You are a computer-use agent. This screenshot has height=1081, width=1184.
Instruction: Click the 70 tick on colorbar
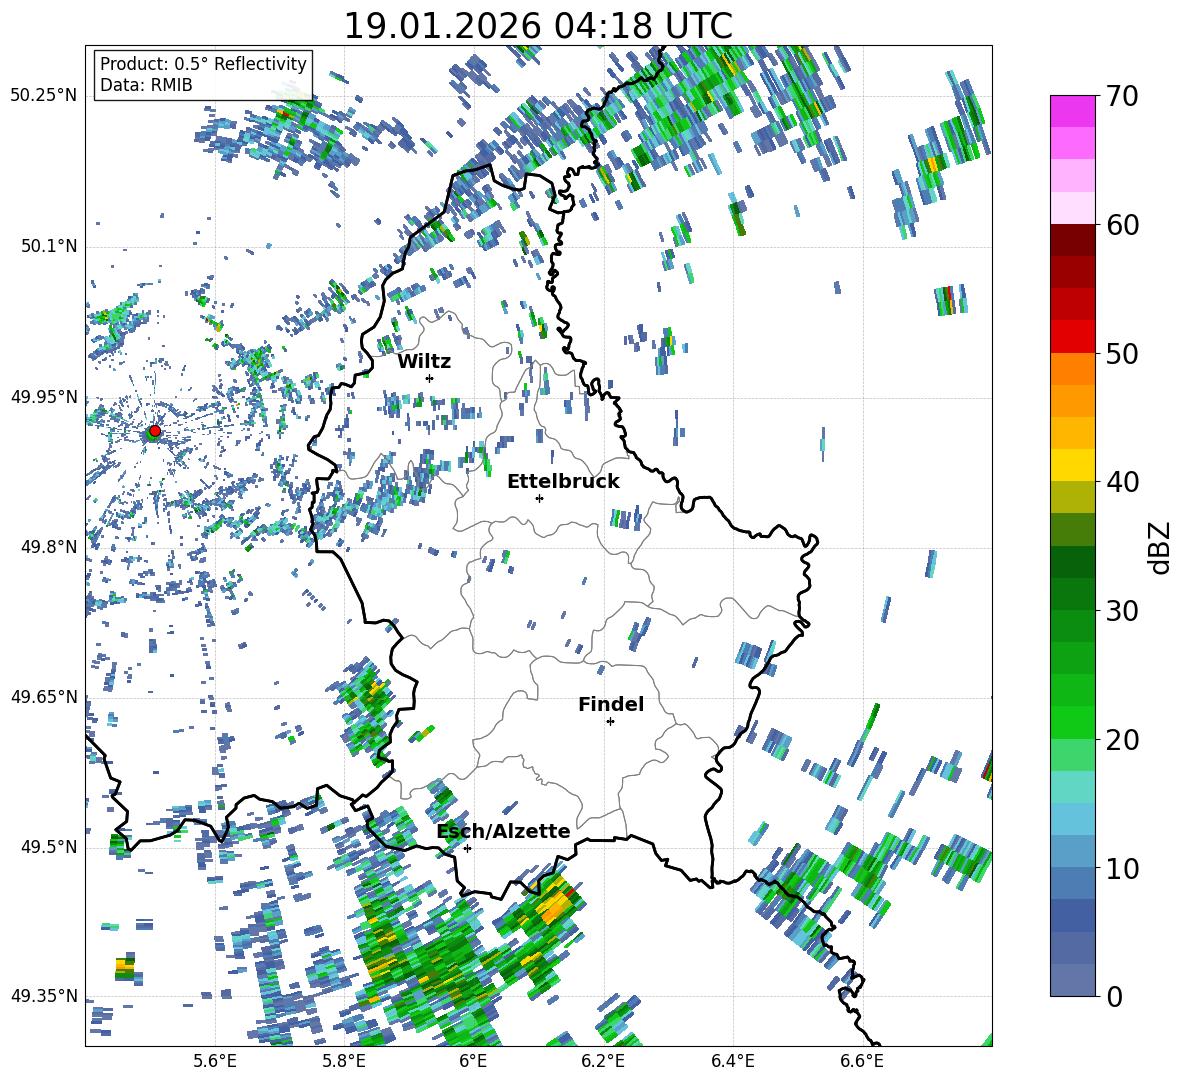tap(1122, 96)
